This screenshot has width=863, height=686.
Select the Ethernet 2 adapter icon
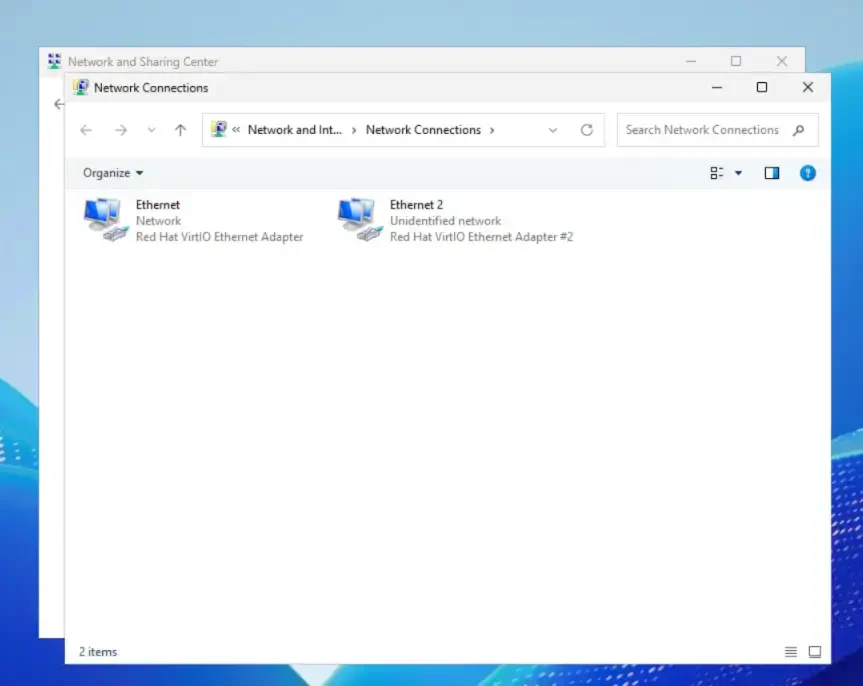(x=359, y=220)
